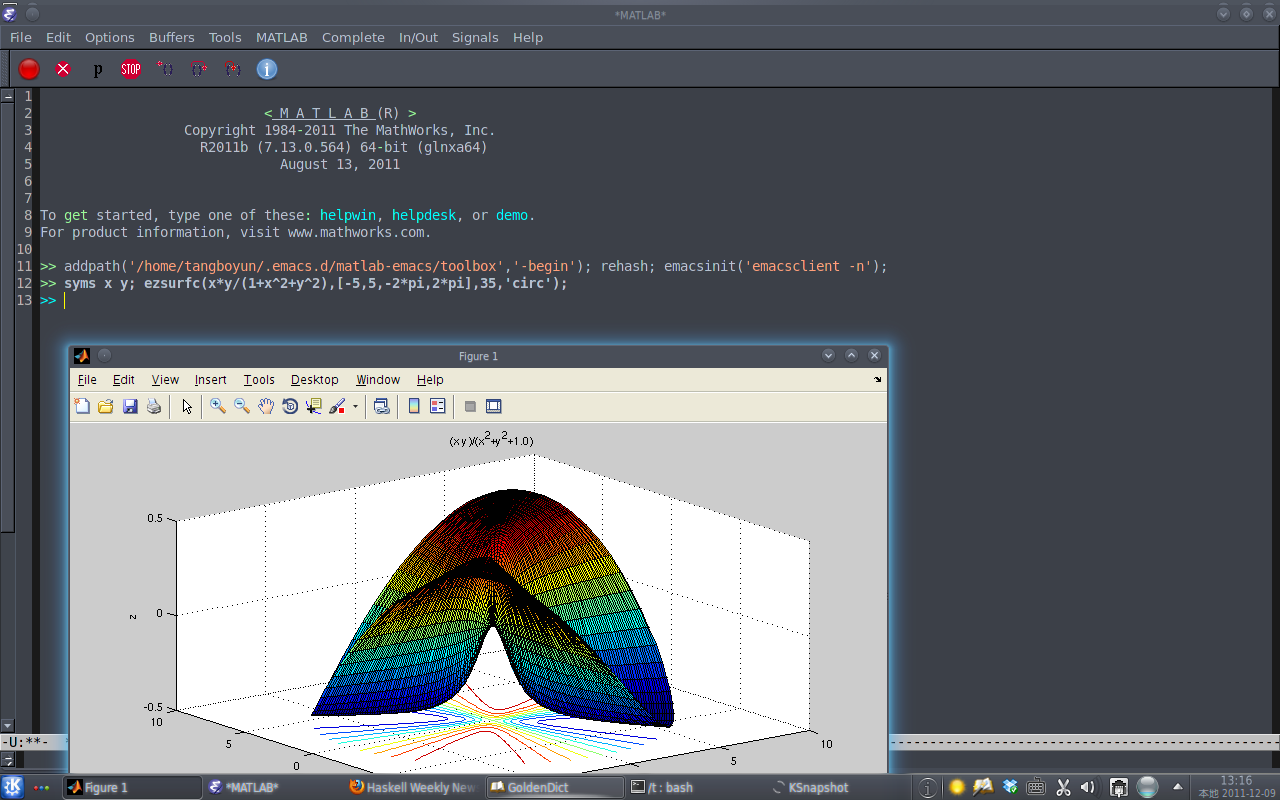
Task: Click the Link Plot icon
Action: [x=381, y=406]
